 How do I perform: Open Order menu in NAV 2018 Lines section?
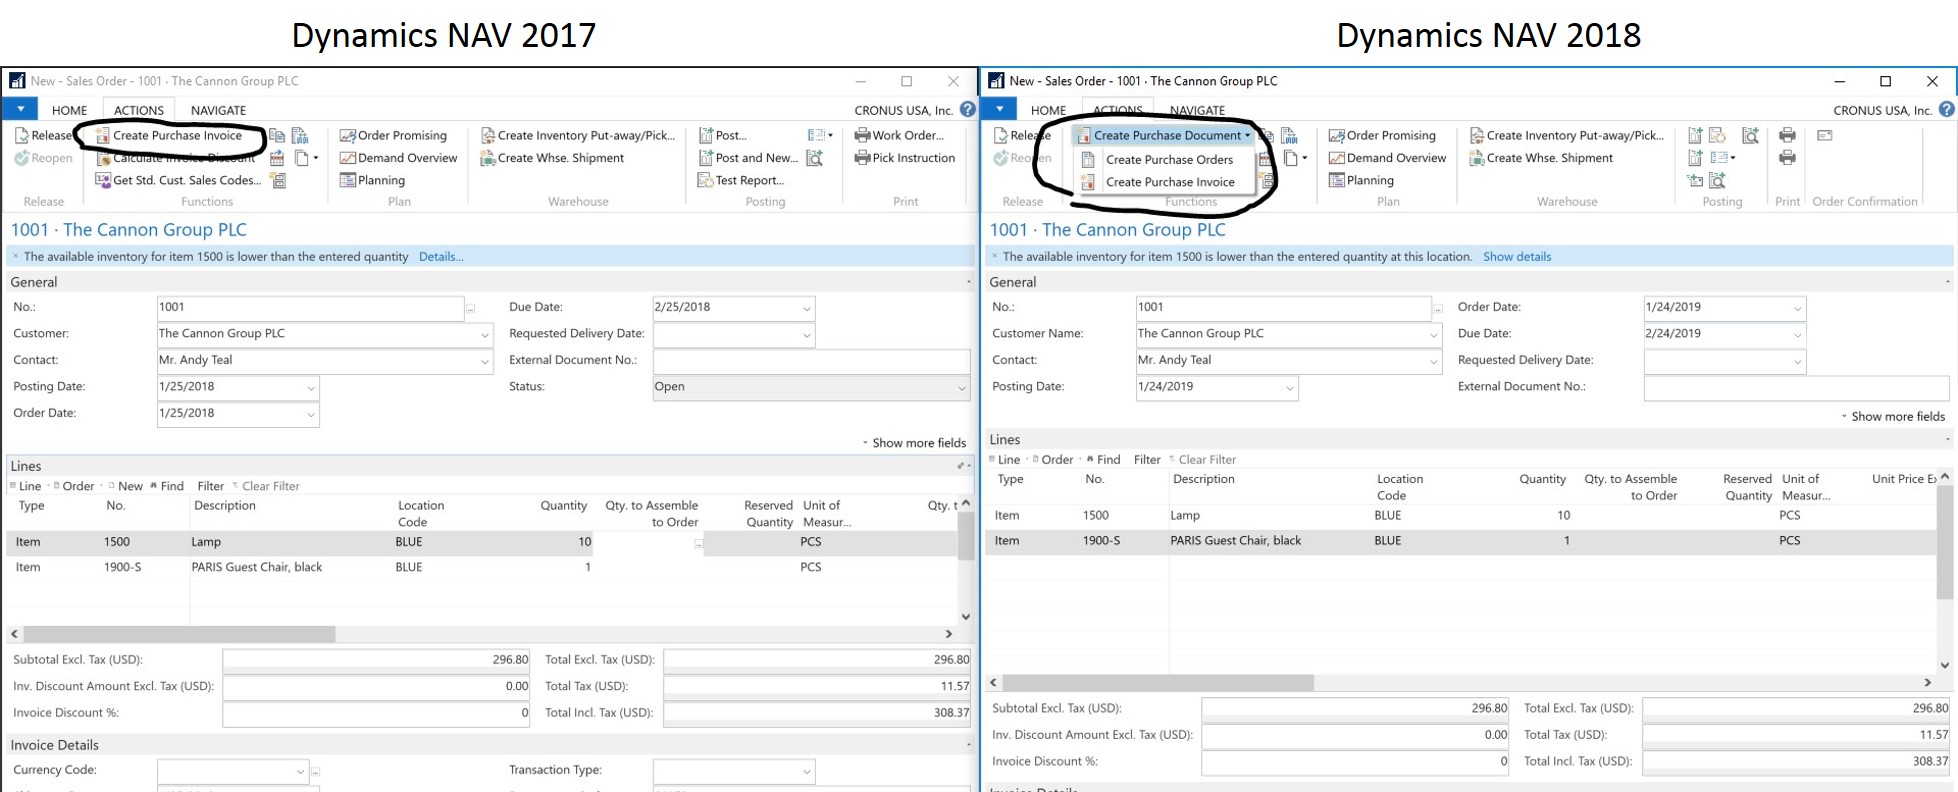click(1053, 460)
